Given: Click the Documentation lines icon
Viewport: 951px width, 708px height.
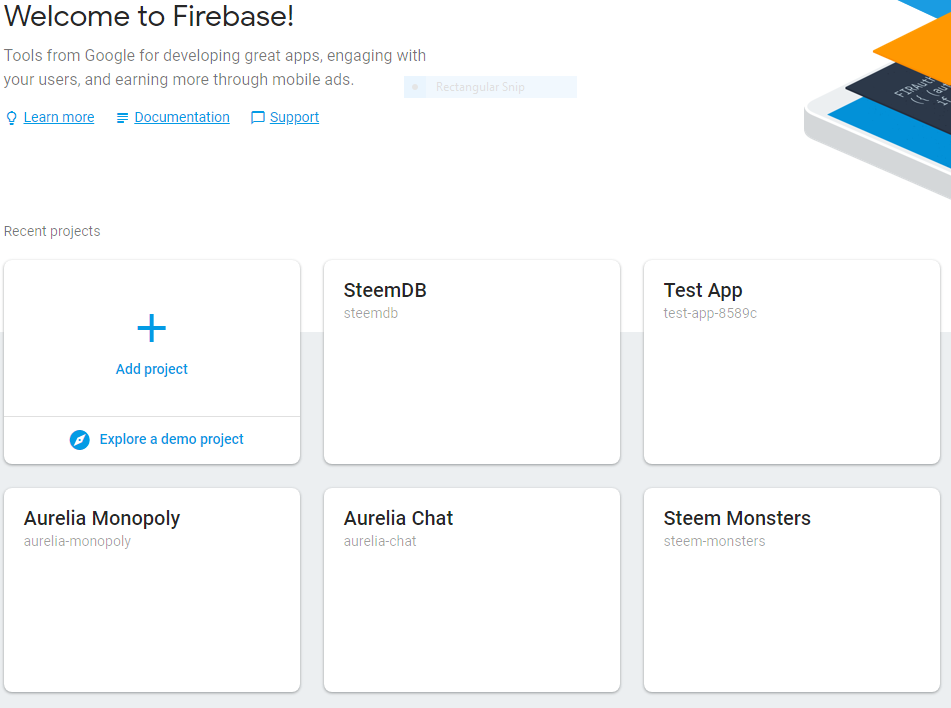Looking at the screenshot, I should click(x=122, y=118).
